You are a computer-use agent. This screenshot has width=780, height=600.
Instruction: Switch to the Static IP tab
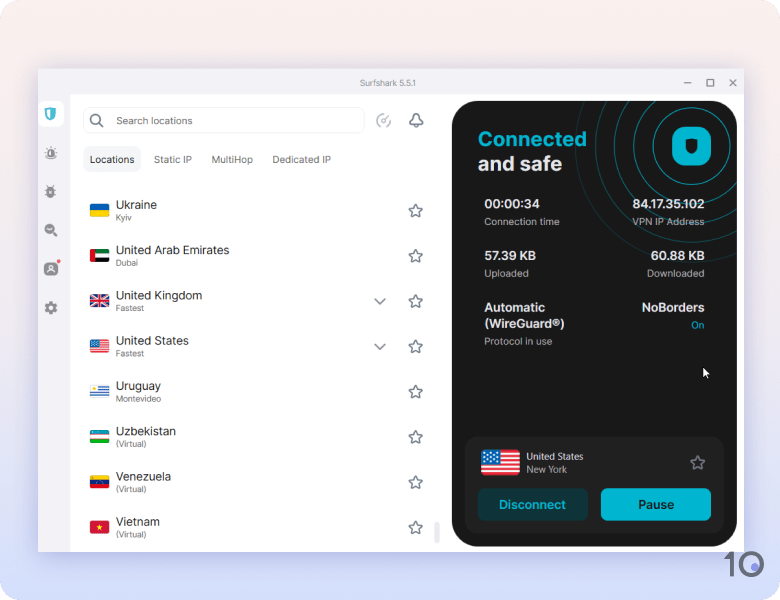[x=173, y=159]
